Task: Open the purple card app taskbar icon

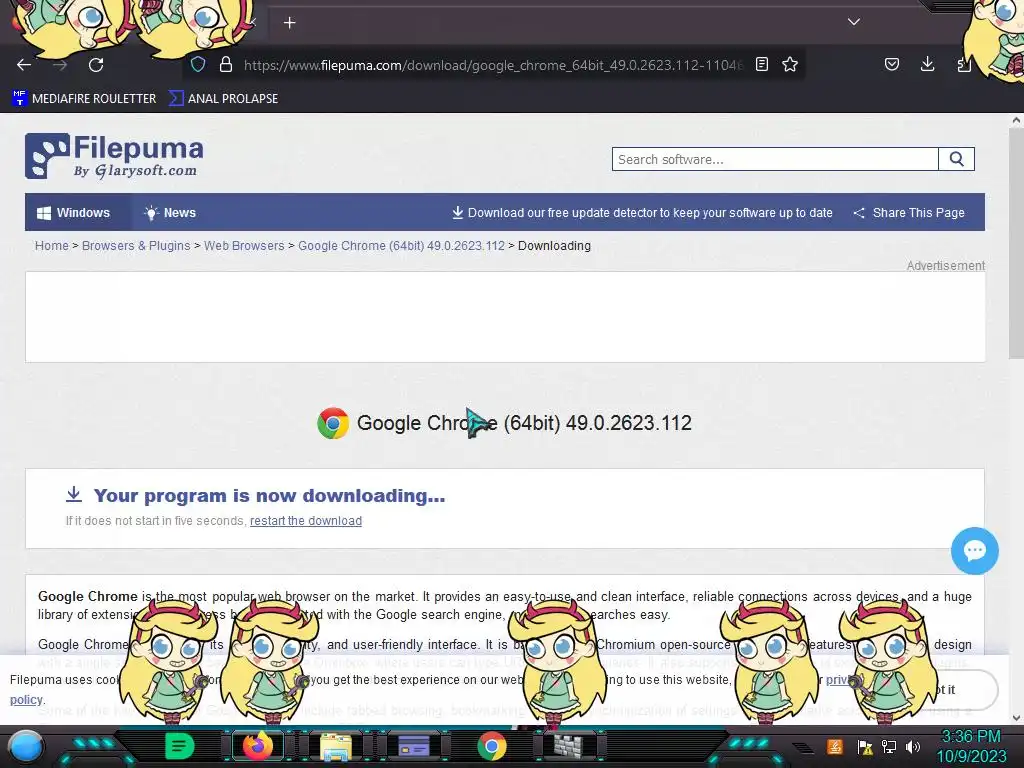Action: pyautogui.click(x=413, y=746)
